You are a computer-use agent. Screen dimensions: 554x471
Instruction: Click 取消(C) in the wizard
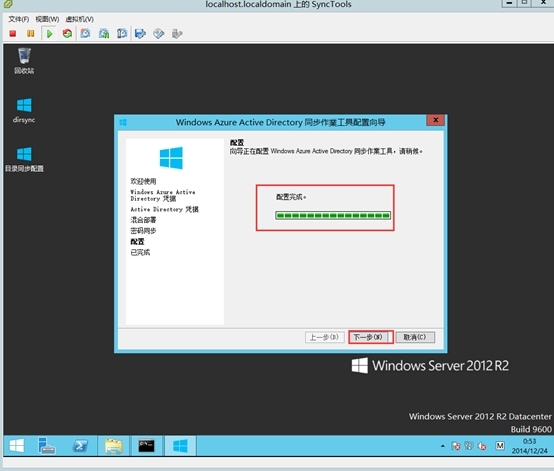(415, 337)
